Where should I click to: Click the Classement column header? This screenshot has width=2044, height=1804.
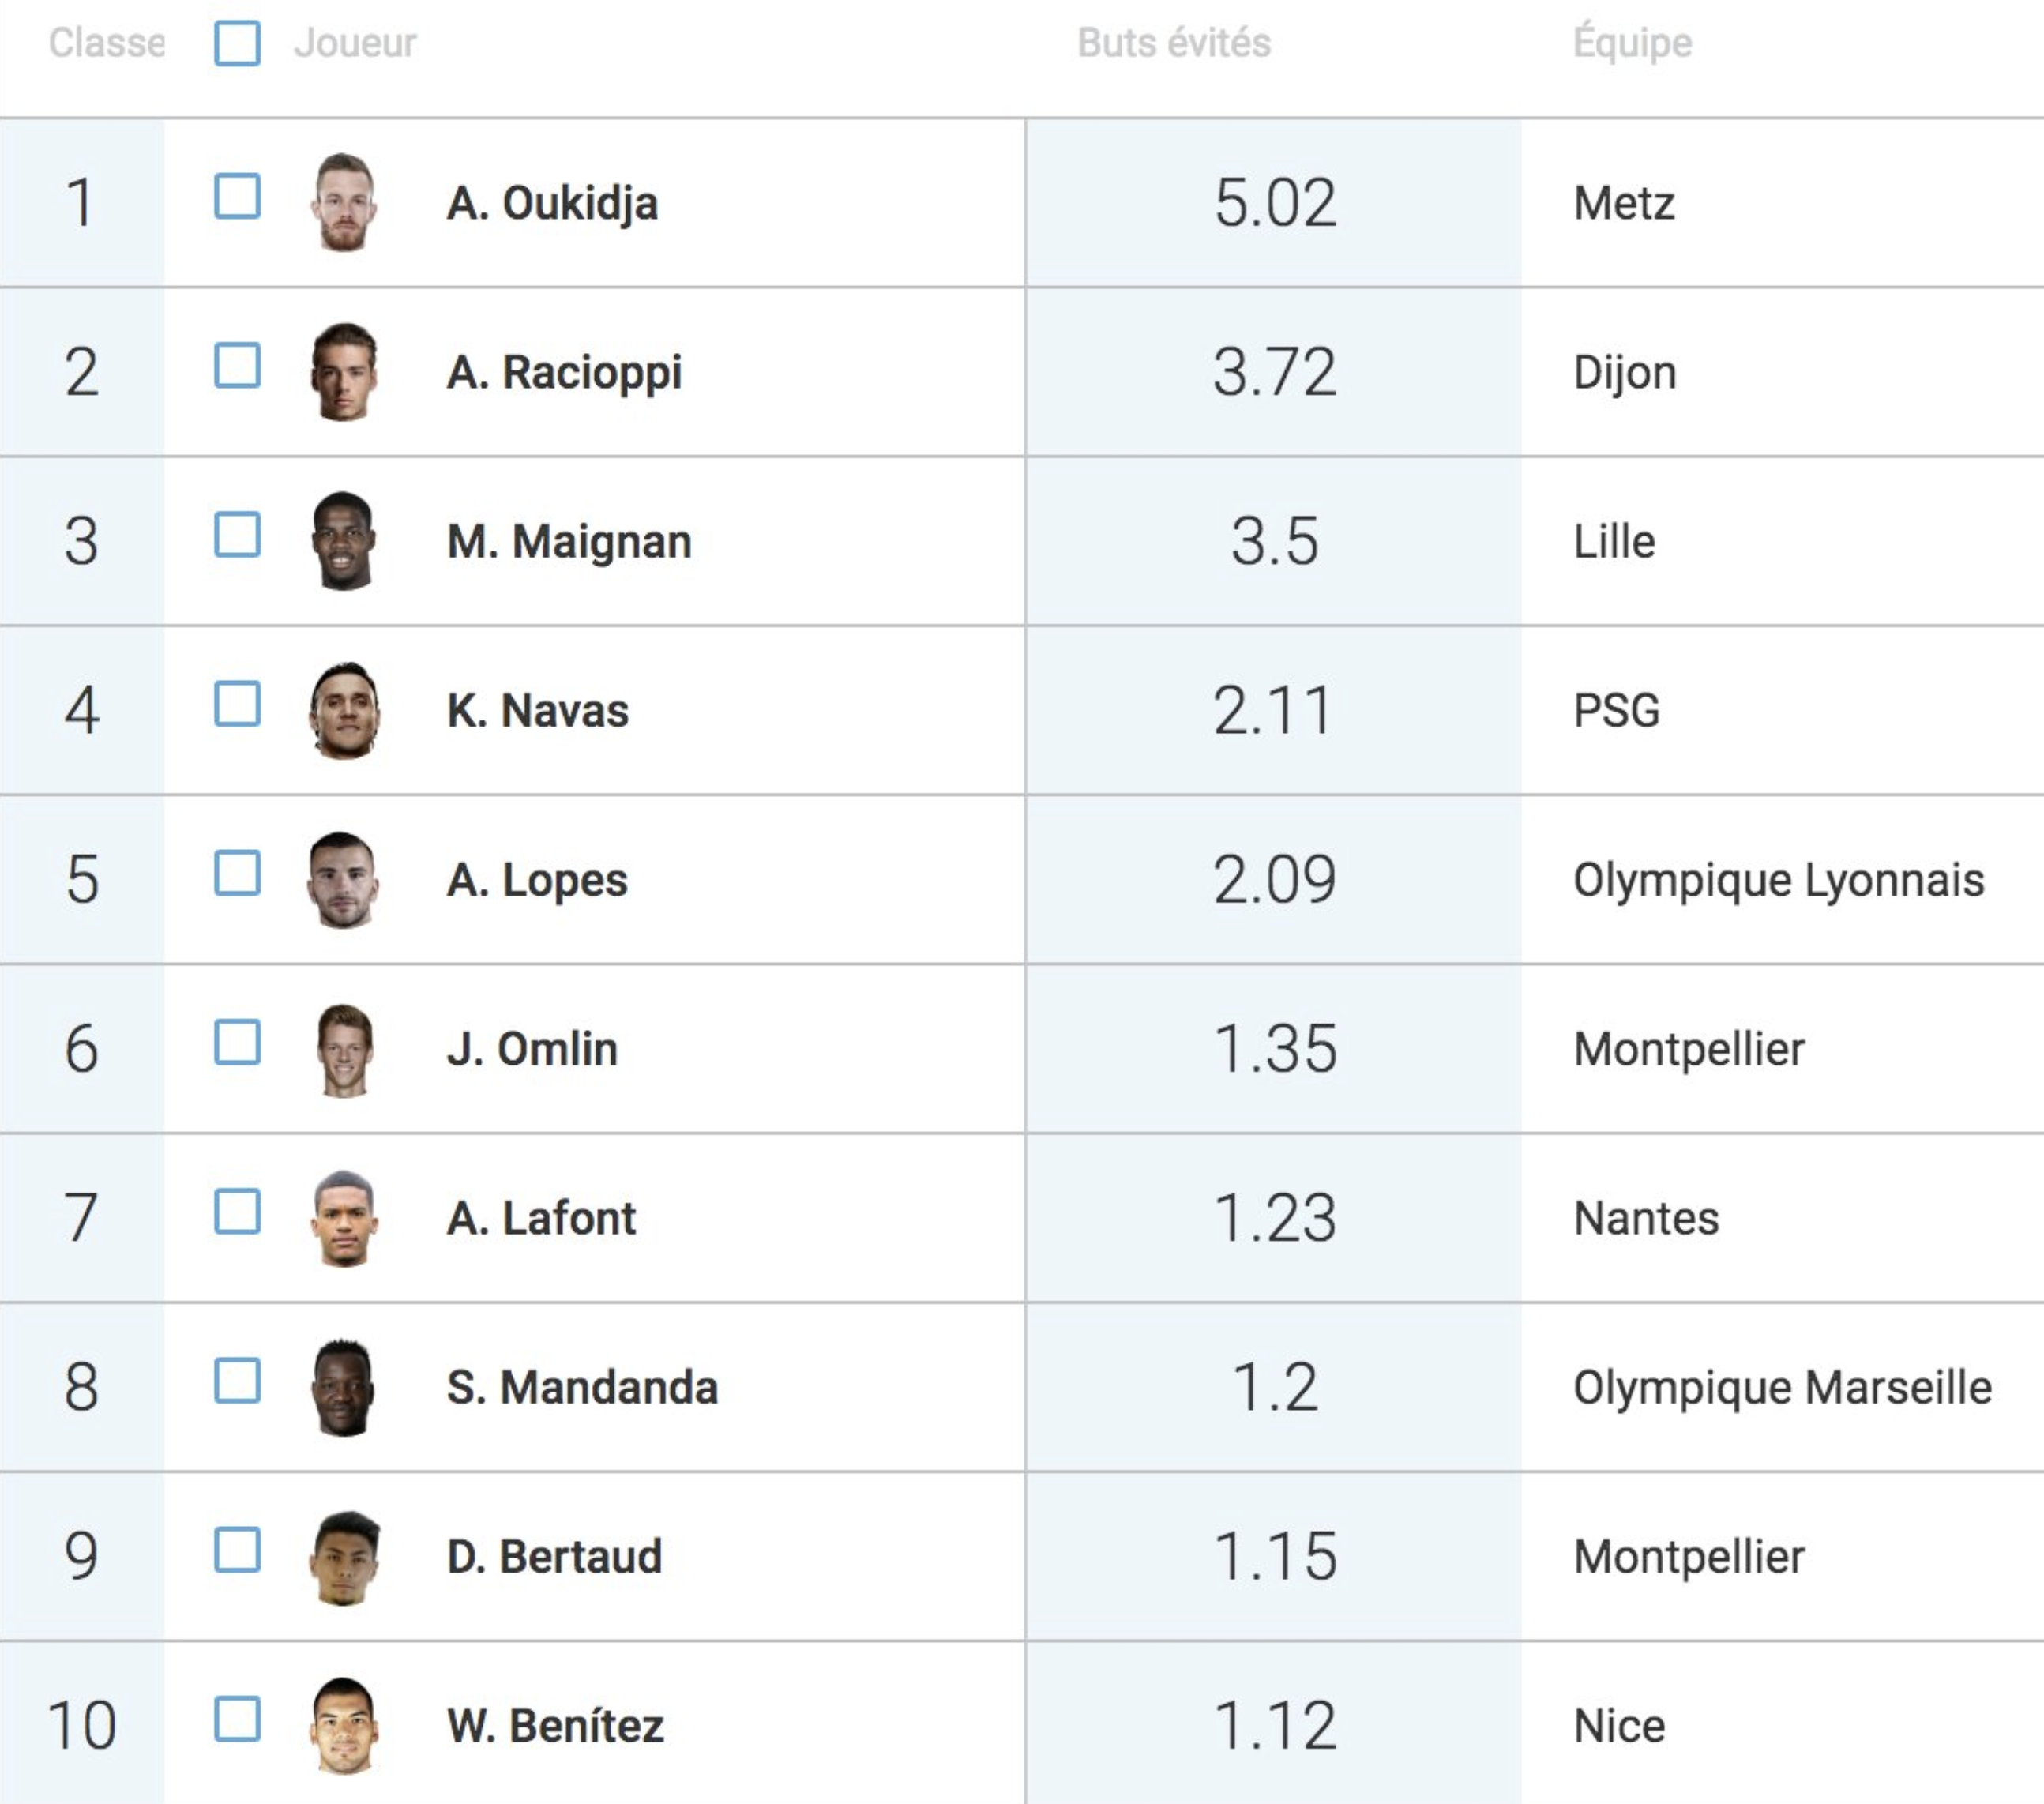point(106,43)
